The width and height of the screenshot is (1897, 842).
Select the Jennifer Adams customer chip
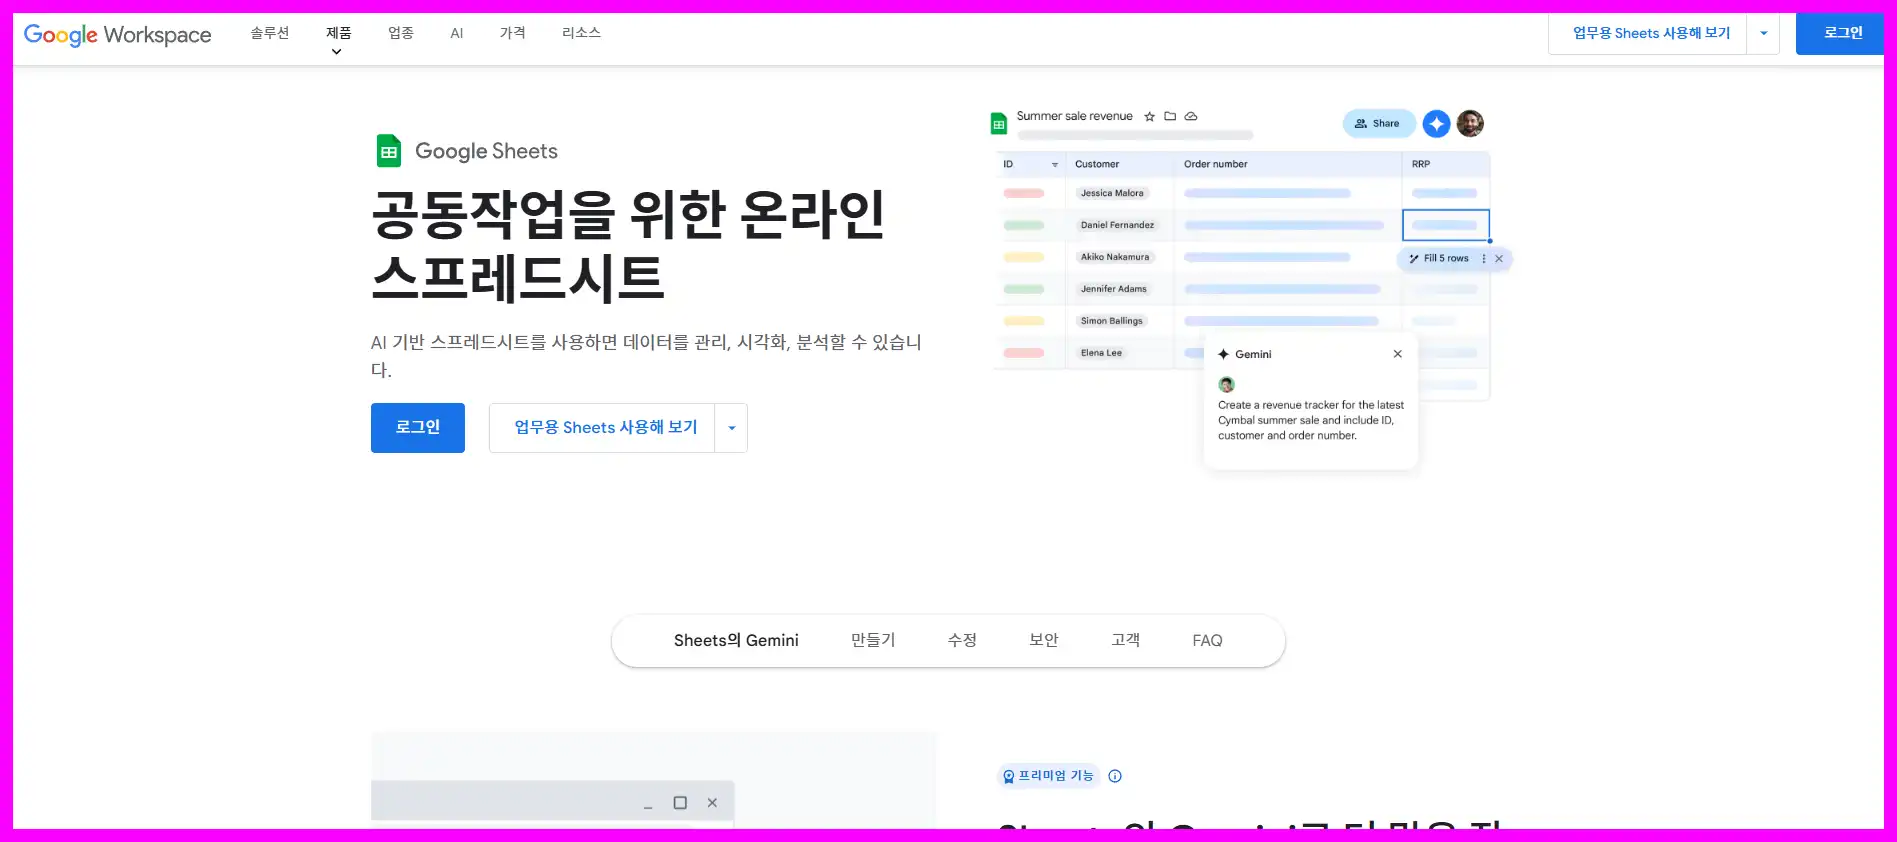[x=1114, y=289]
